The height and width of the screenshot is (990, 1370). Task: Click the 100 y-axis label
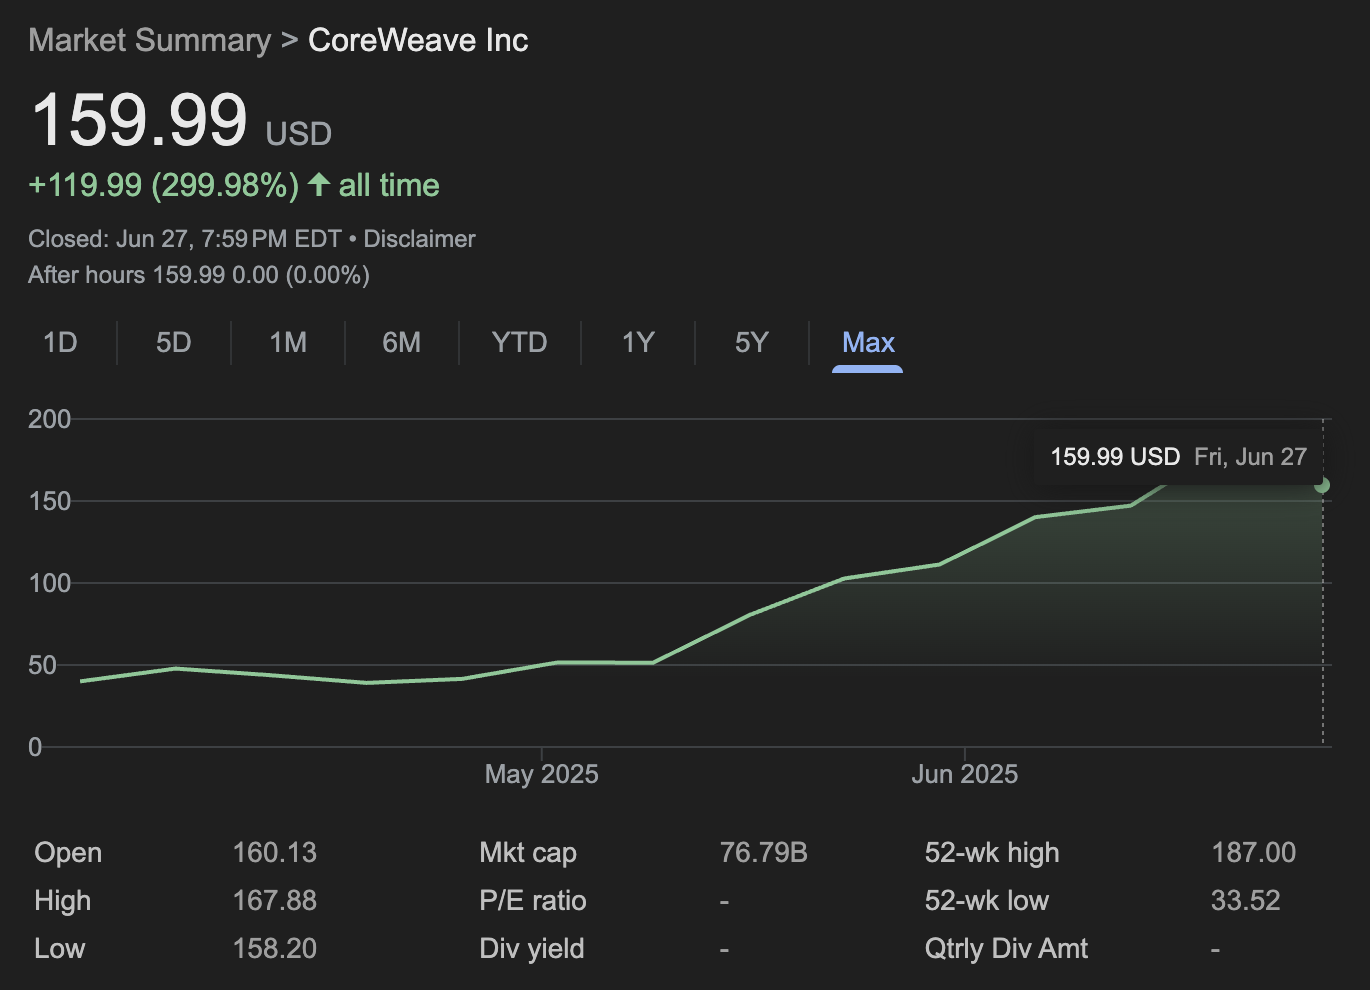pyautogui.click(x=50, y=583)
